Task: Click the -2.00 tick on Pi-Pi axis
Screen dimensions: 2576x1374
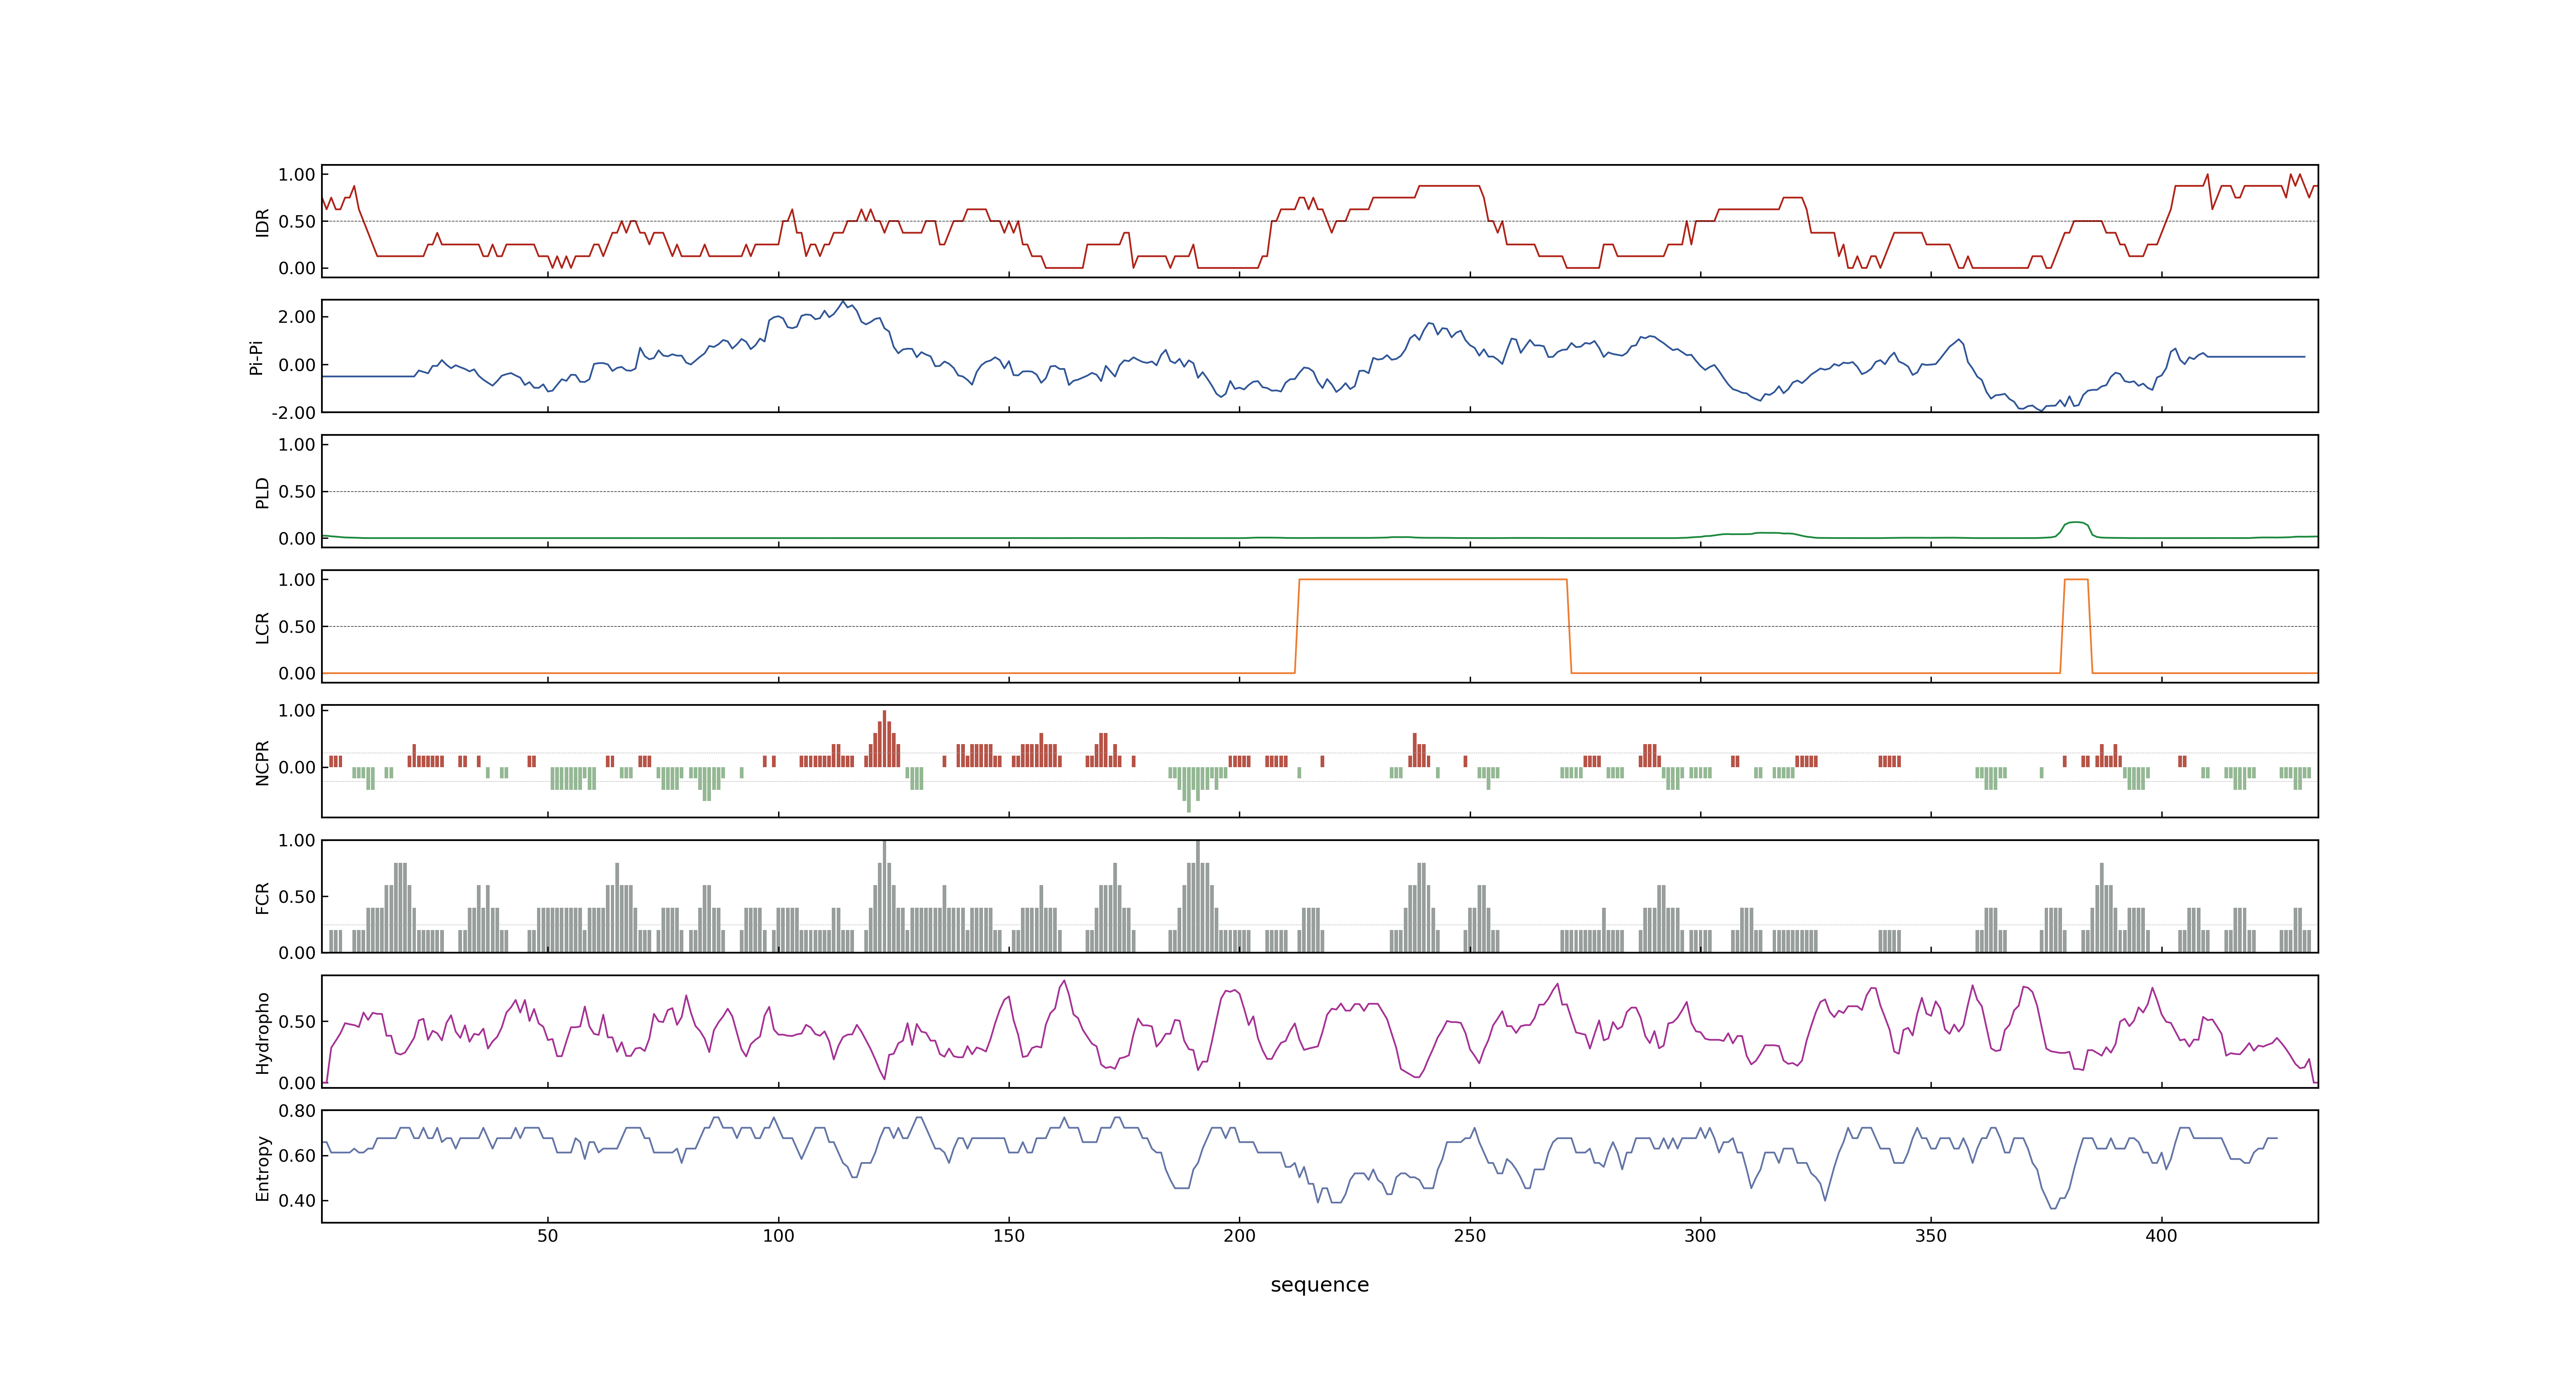Action: [293, 413]
